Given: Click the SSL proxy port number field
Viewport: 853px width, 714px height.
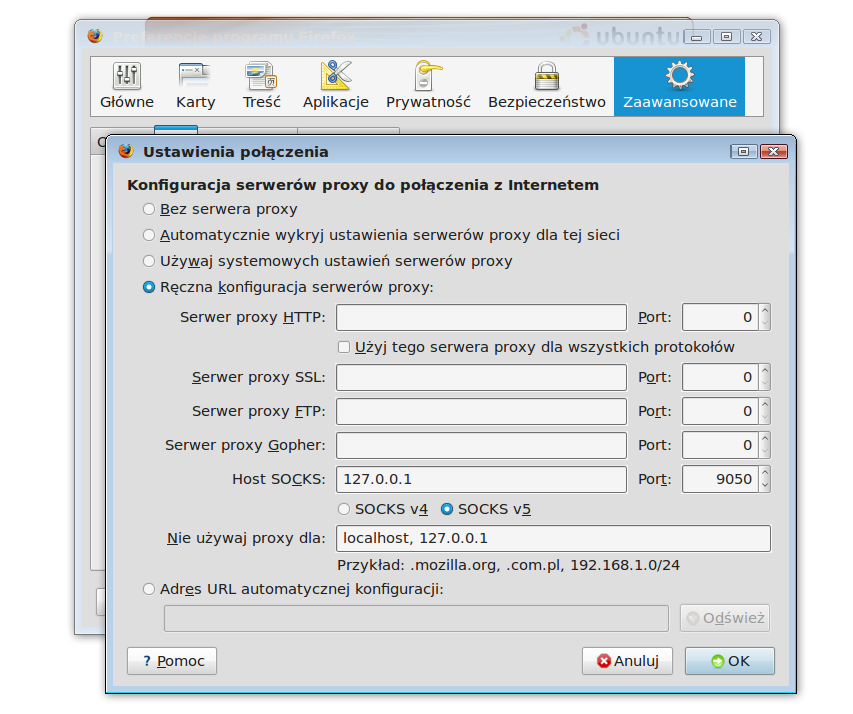Looking at the screenshot, I should pos(721,377).
